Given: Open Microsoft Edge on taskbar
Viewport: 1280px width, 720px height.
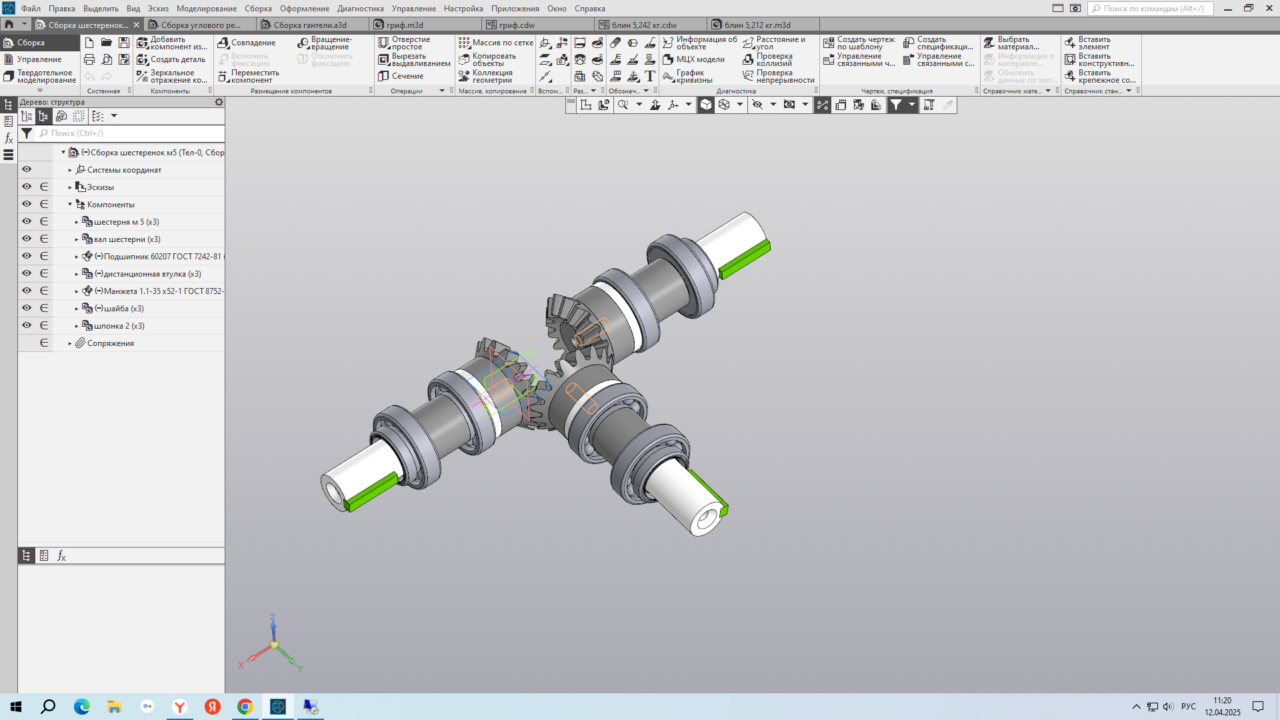Looking at the screenshot, I should click(x=82, y=706).
